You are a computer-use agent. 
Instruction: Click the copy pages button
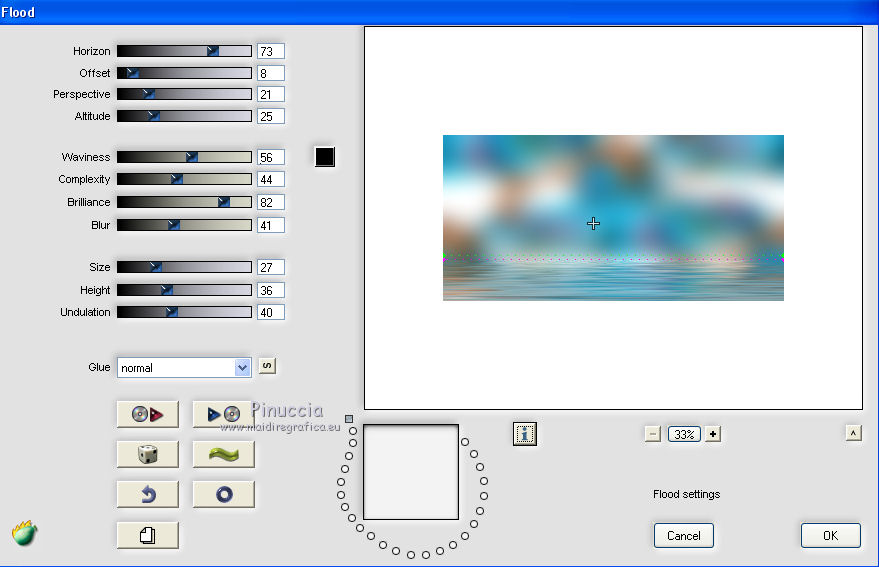click(x=147, y=535)
